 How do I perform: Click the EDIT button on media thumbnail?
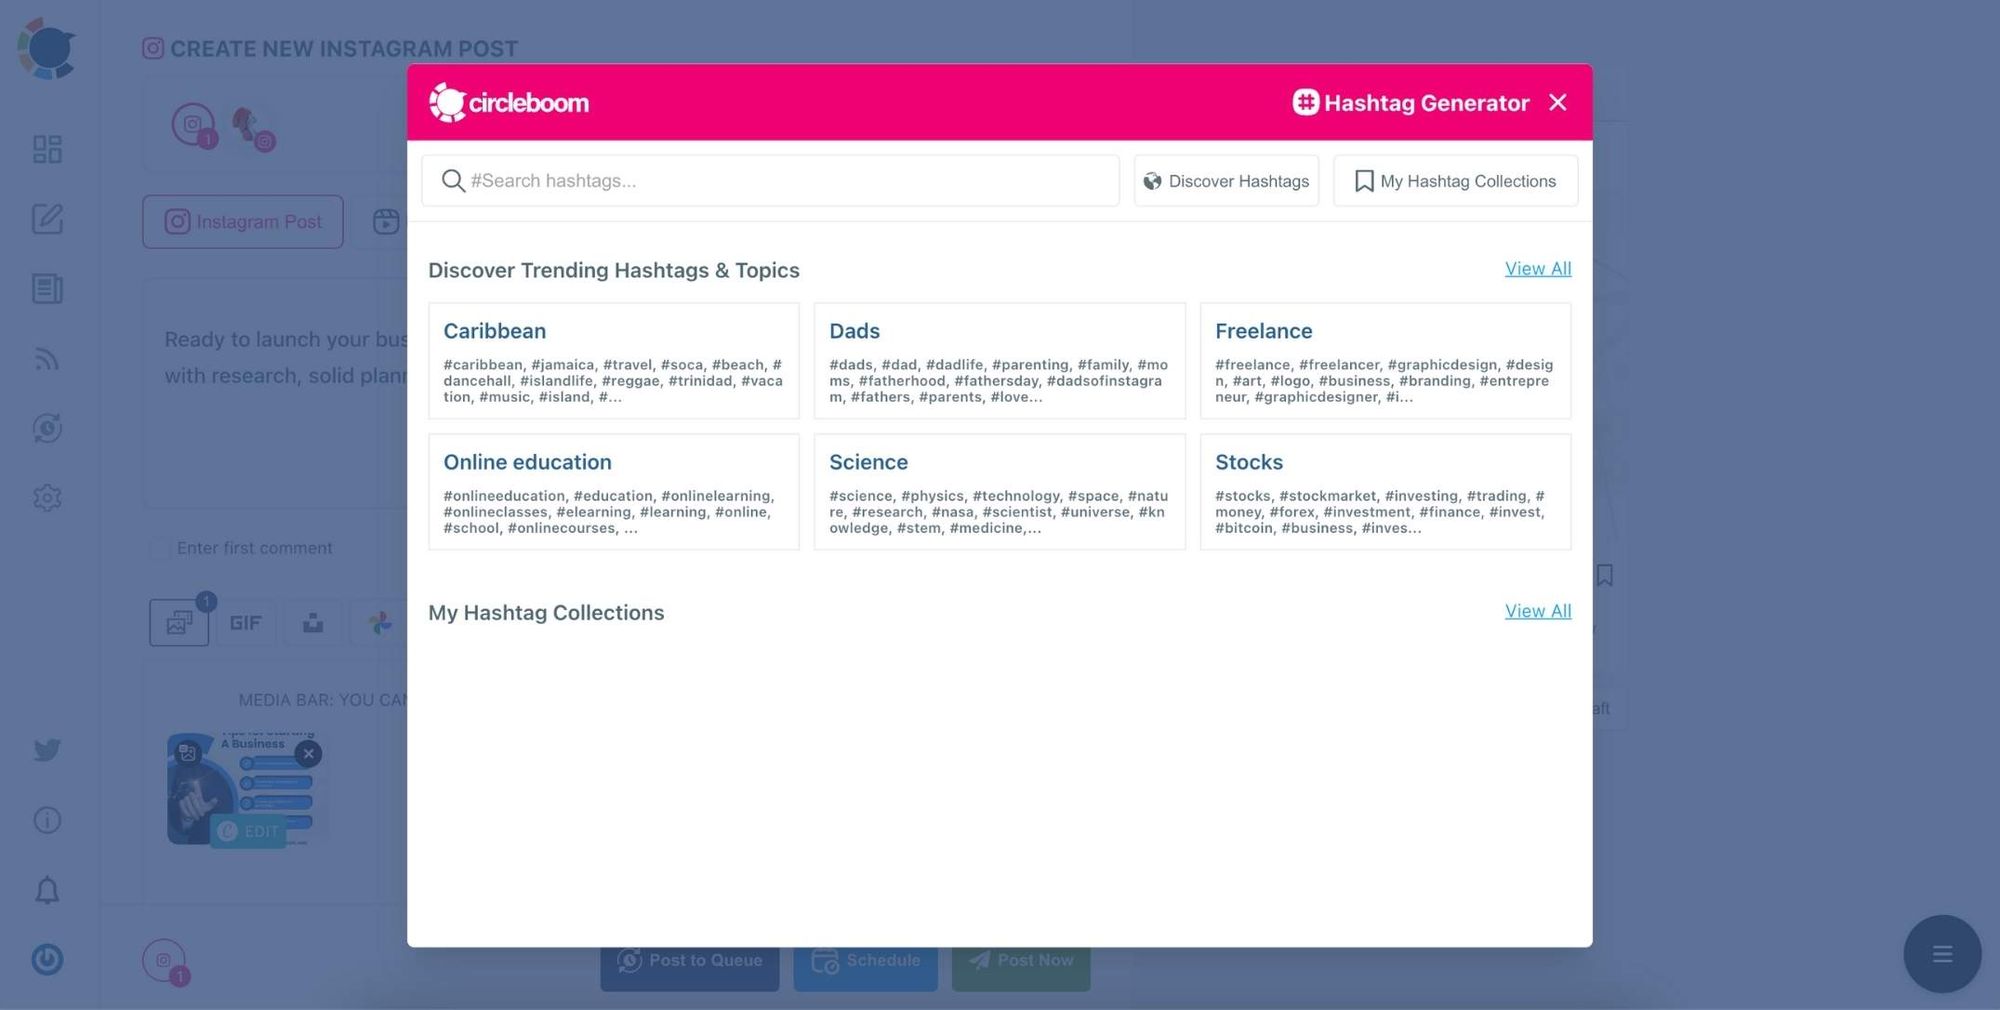pyautogui.click(x=249, y=831)
